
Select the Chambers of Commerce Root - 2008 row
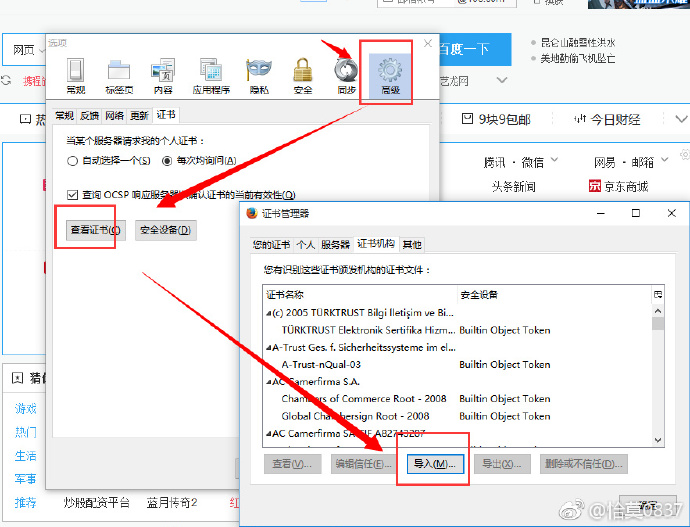[x=457, y=399]
